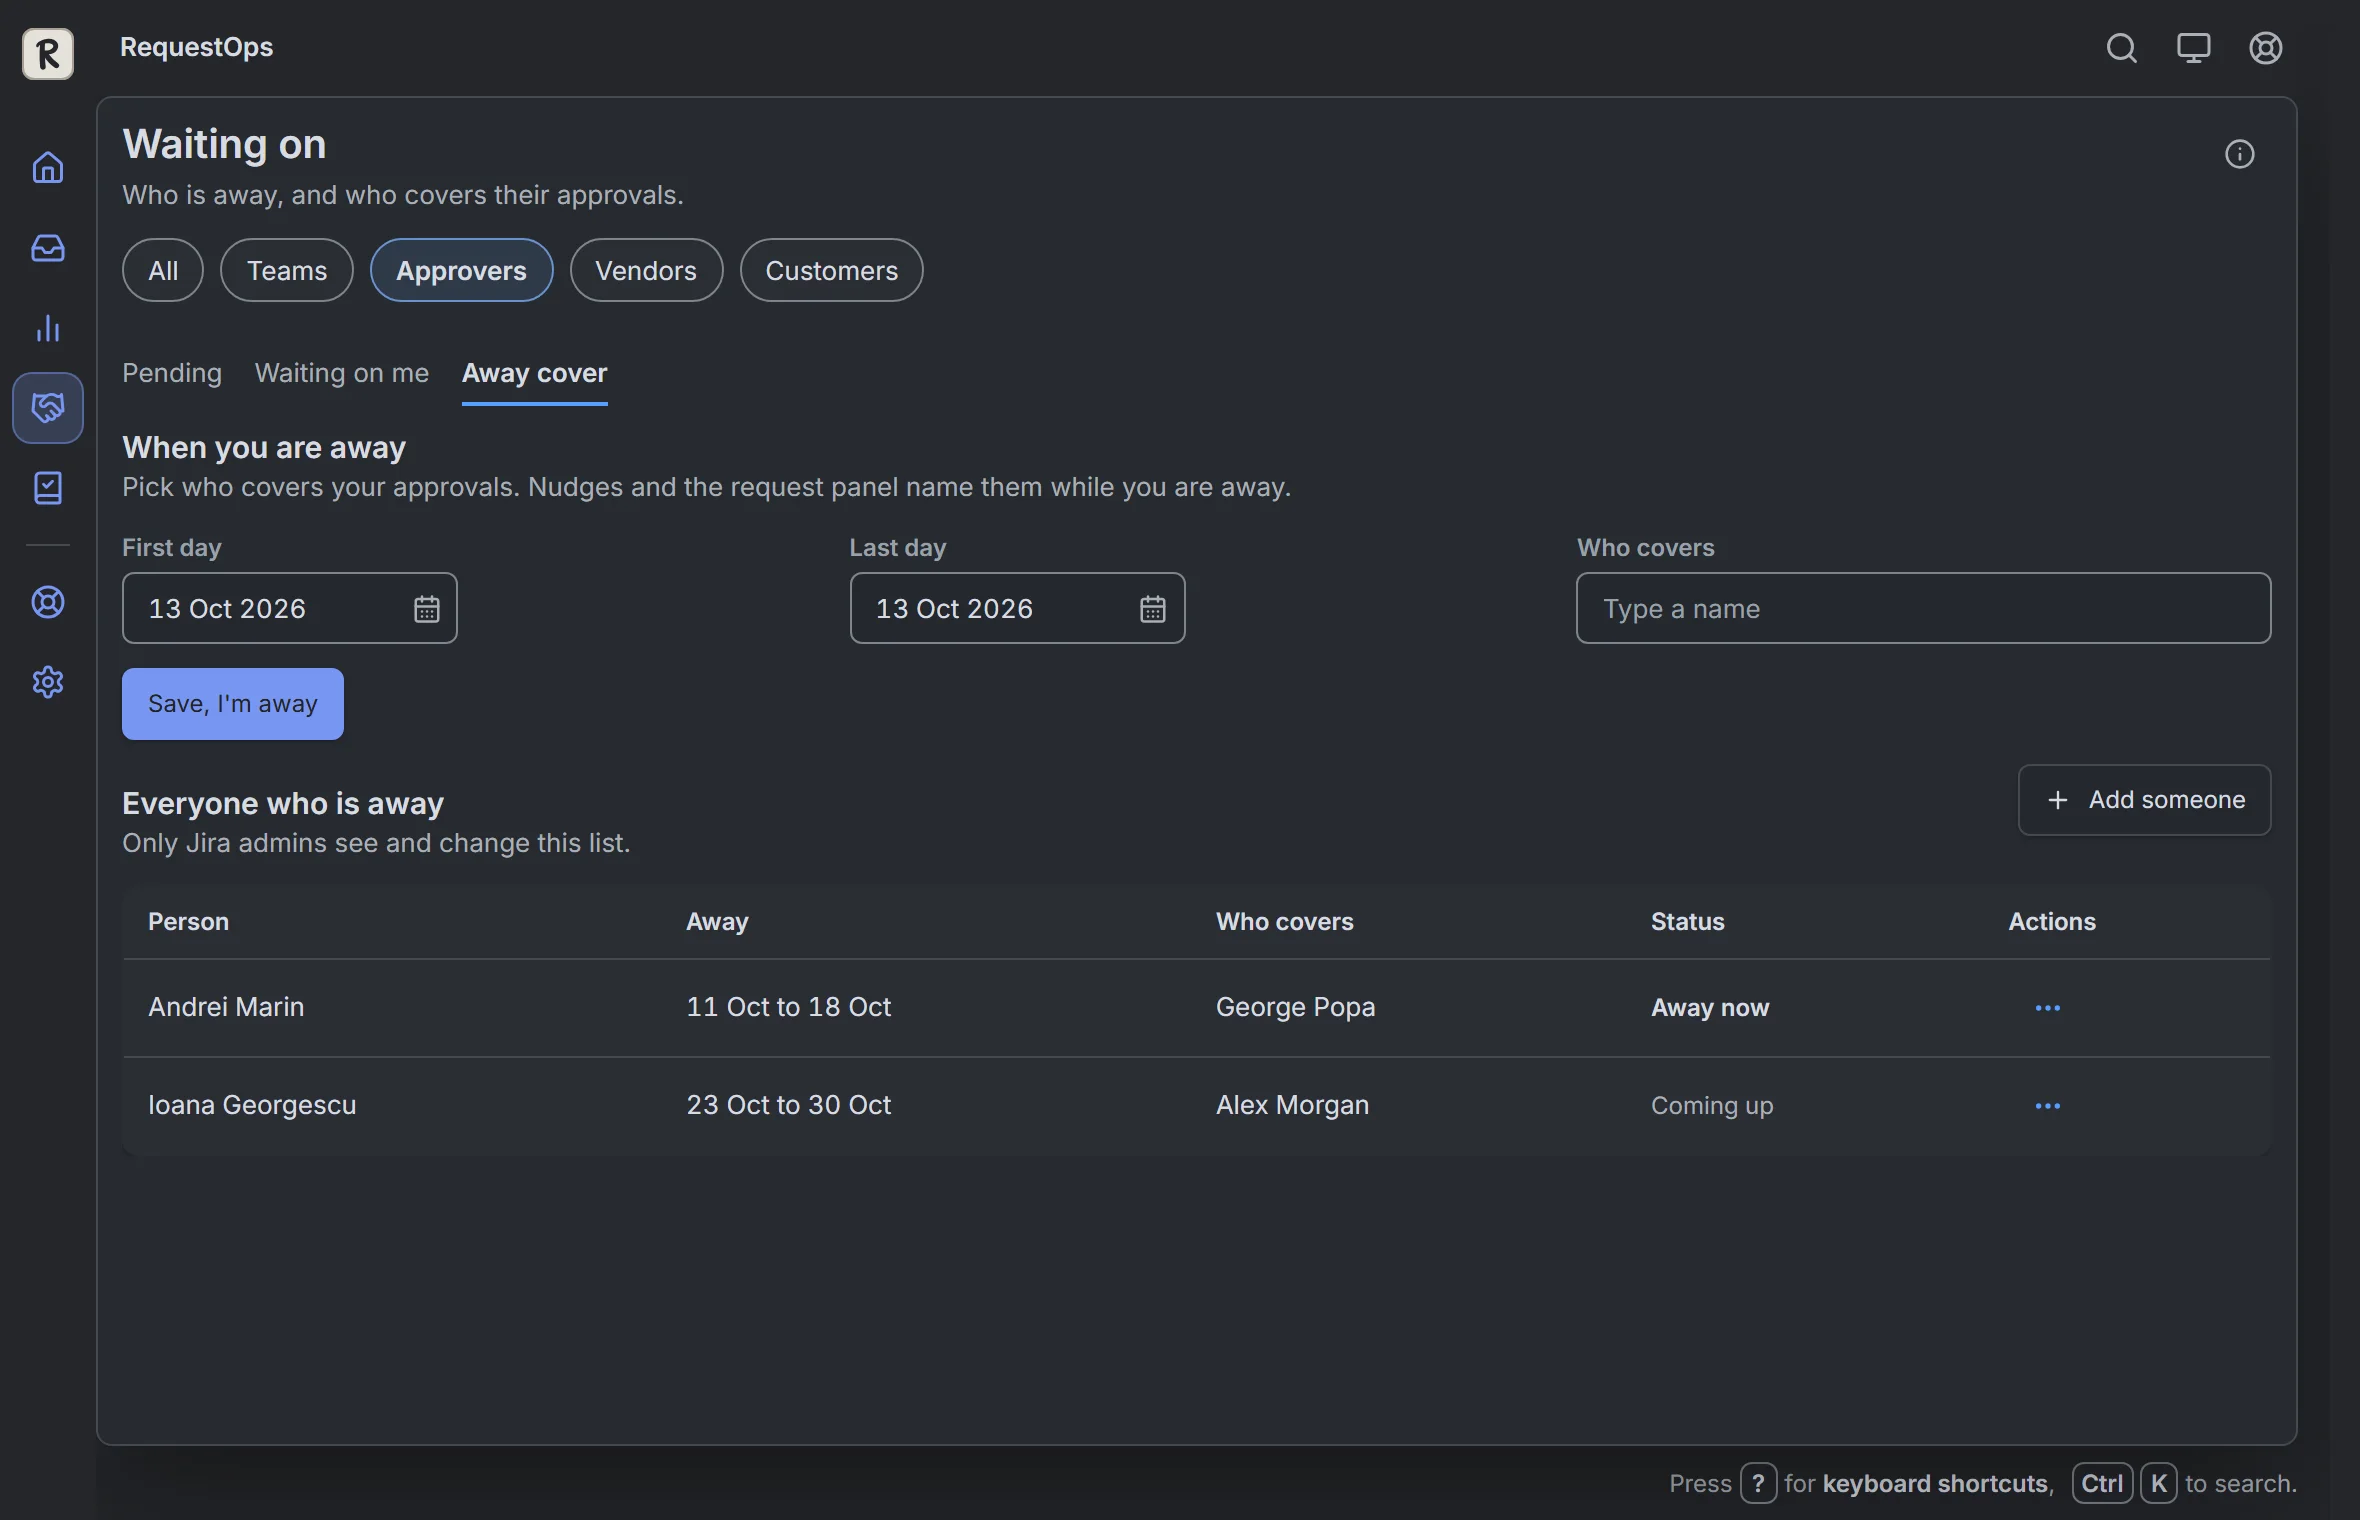Click the help lifebuoy icon in header

point(2265,48)
